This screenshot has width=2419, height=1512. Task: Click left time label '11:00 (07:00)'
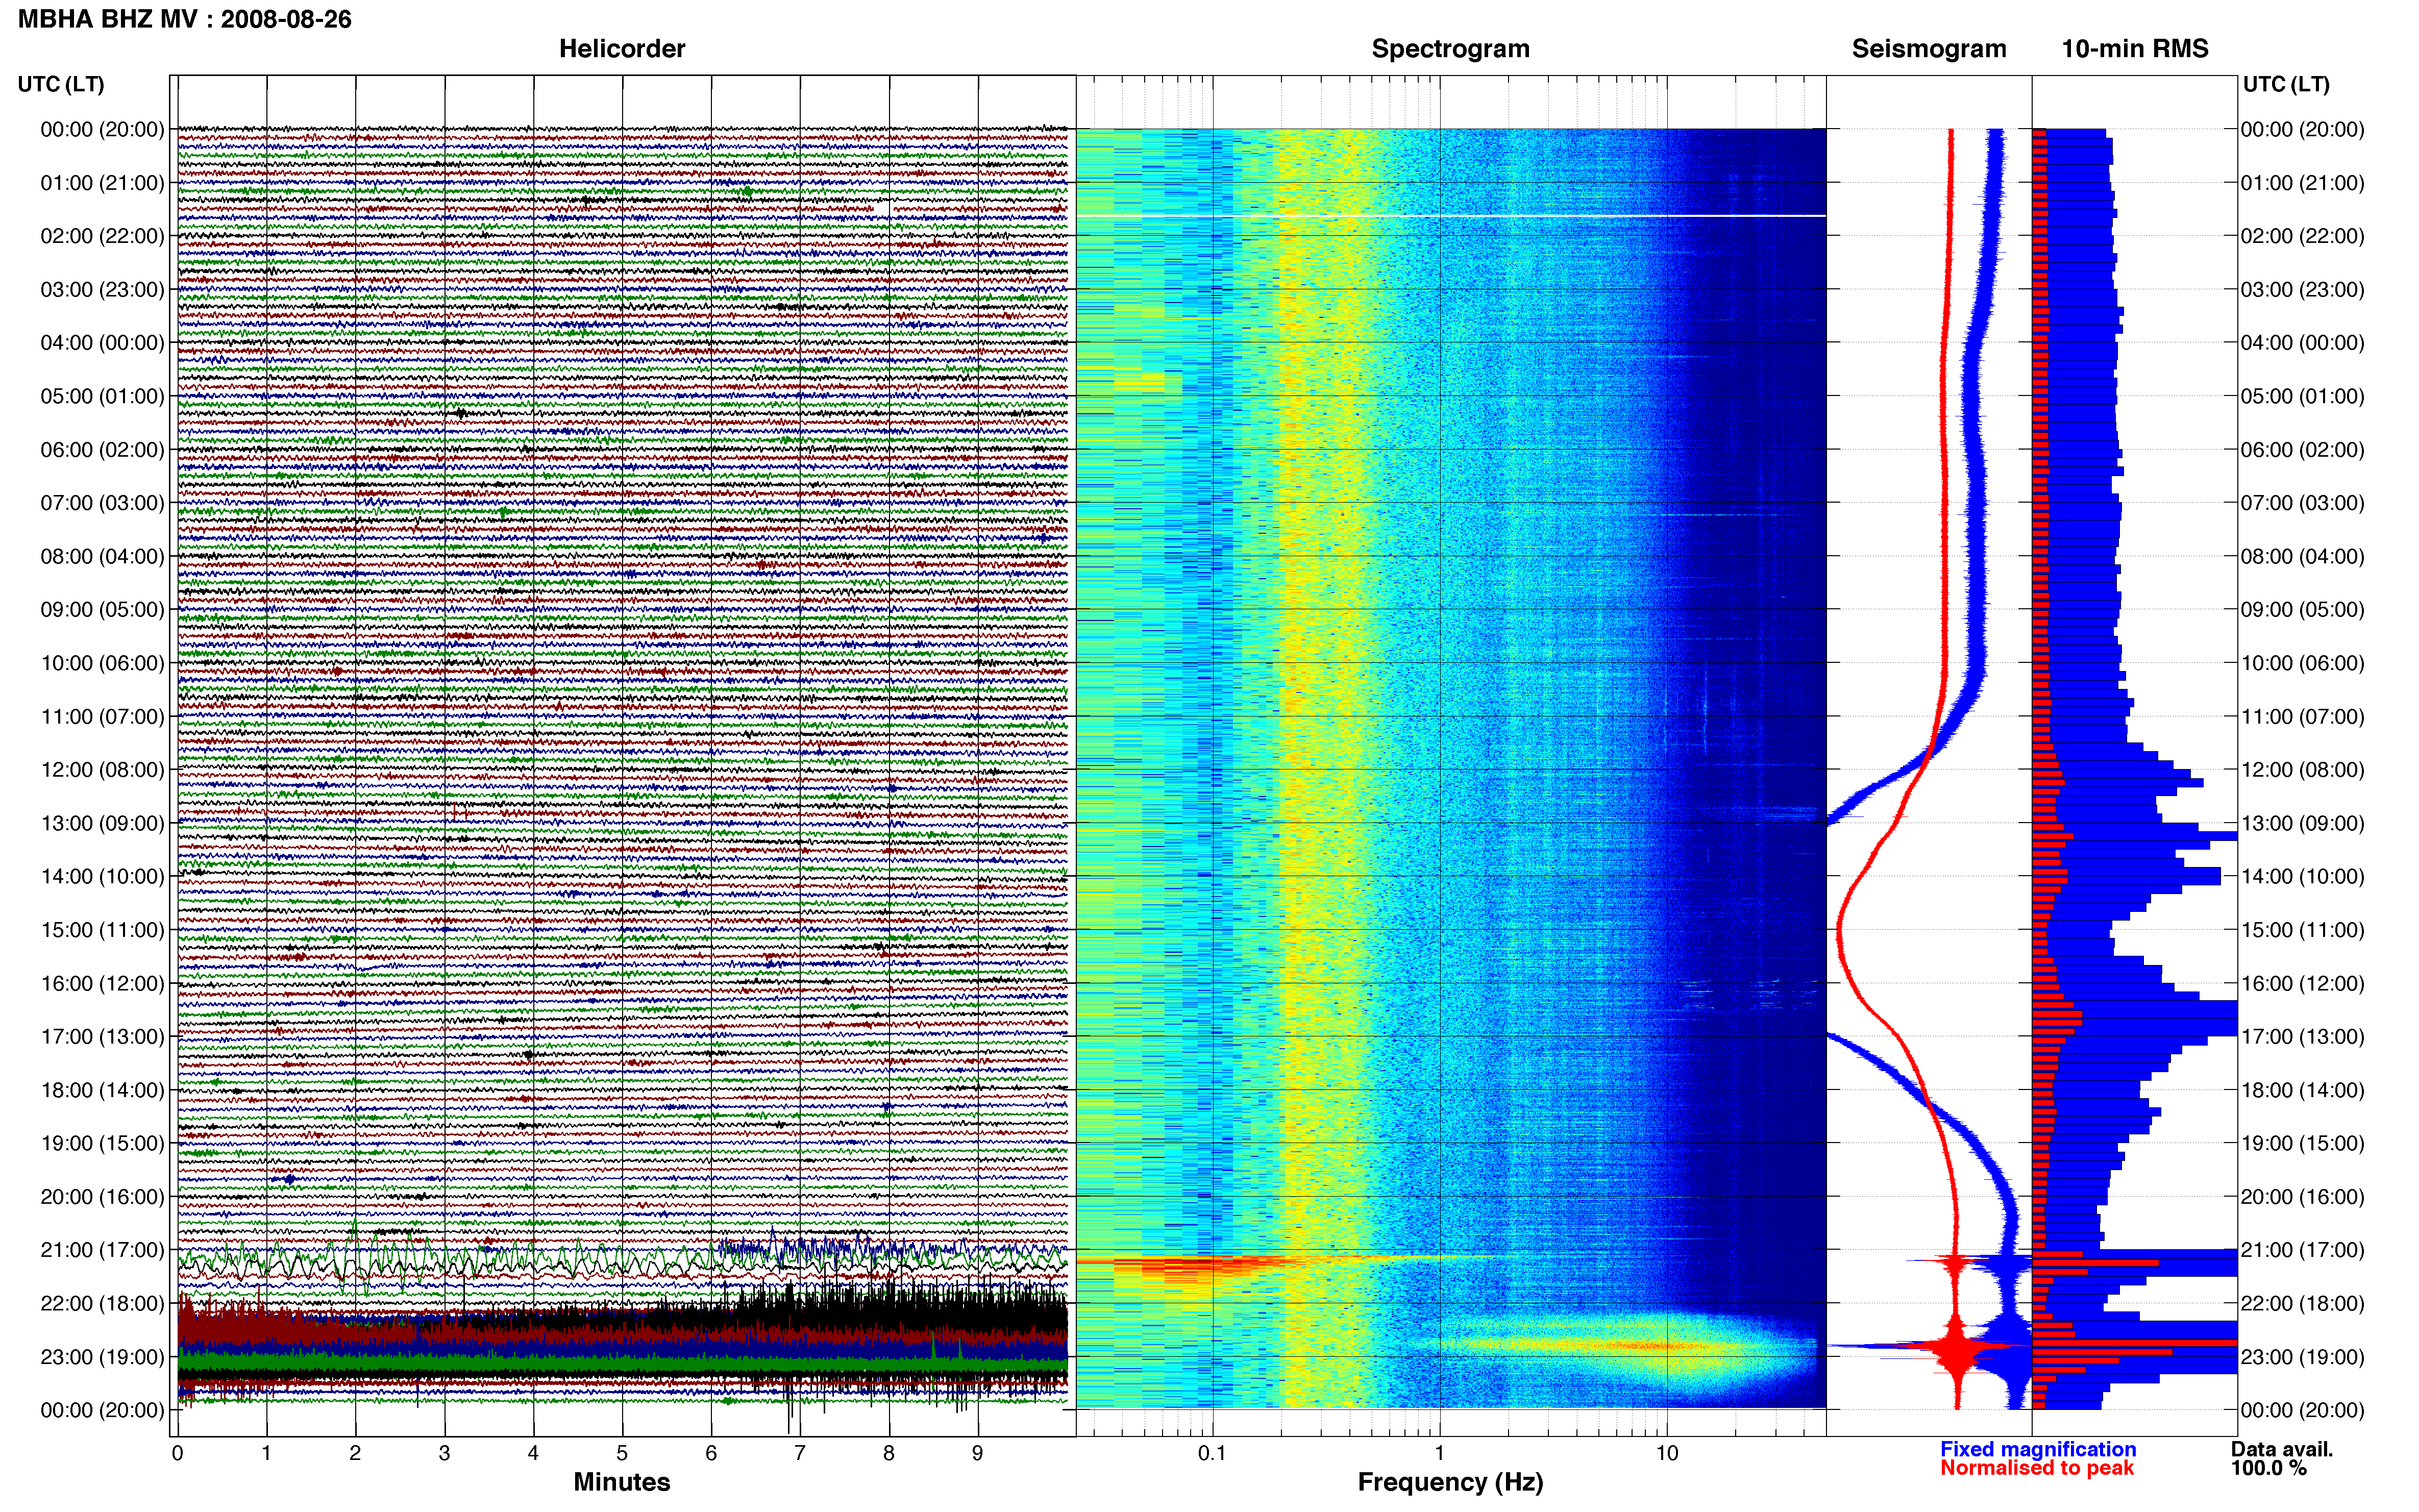102,717
